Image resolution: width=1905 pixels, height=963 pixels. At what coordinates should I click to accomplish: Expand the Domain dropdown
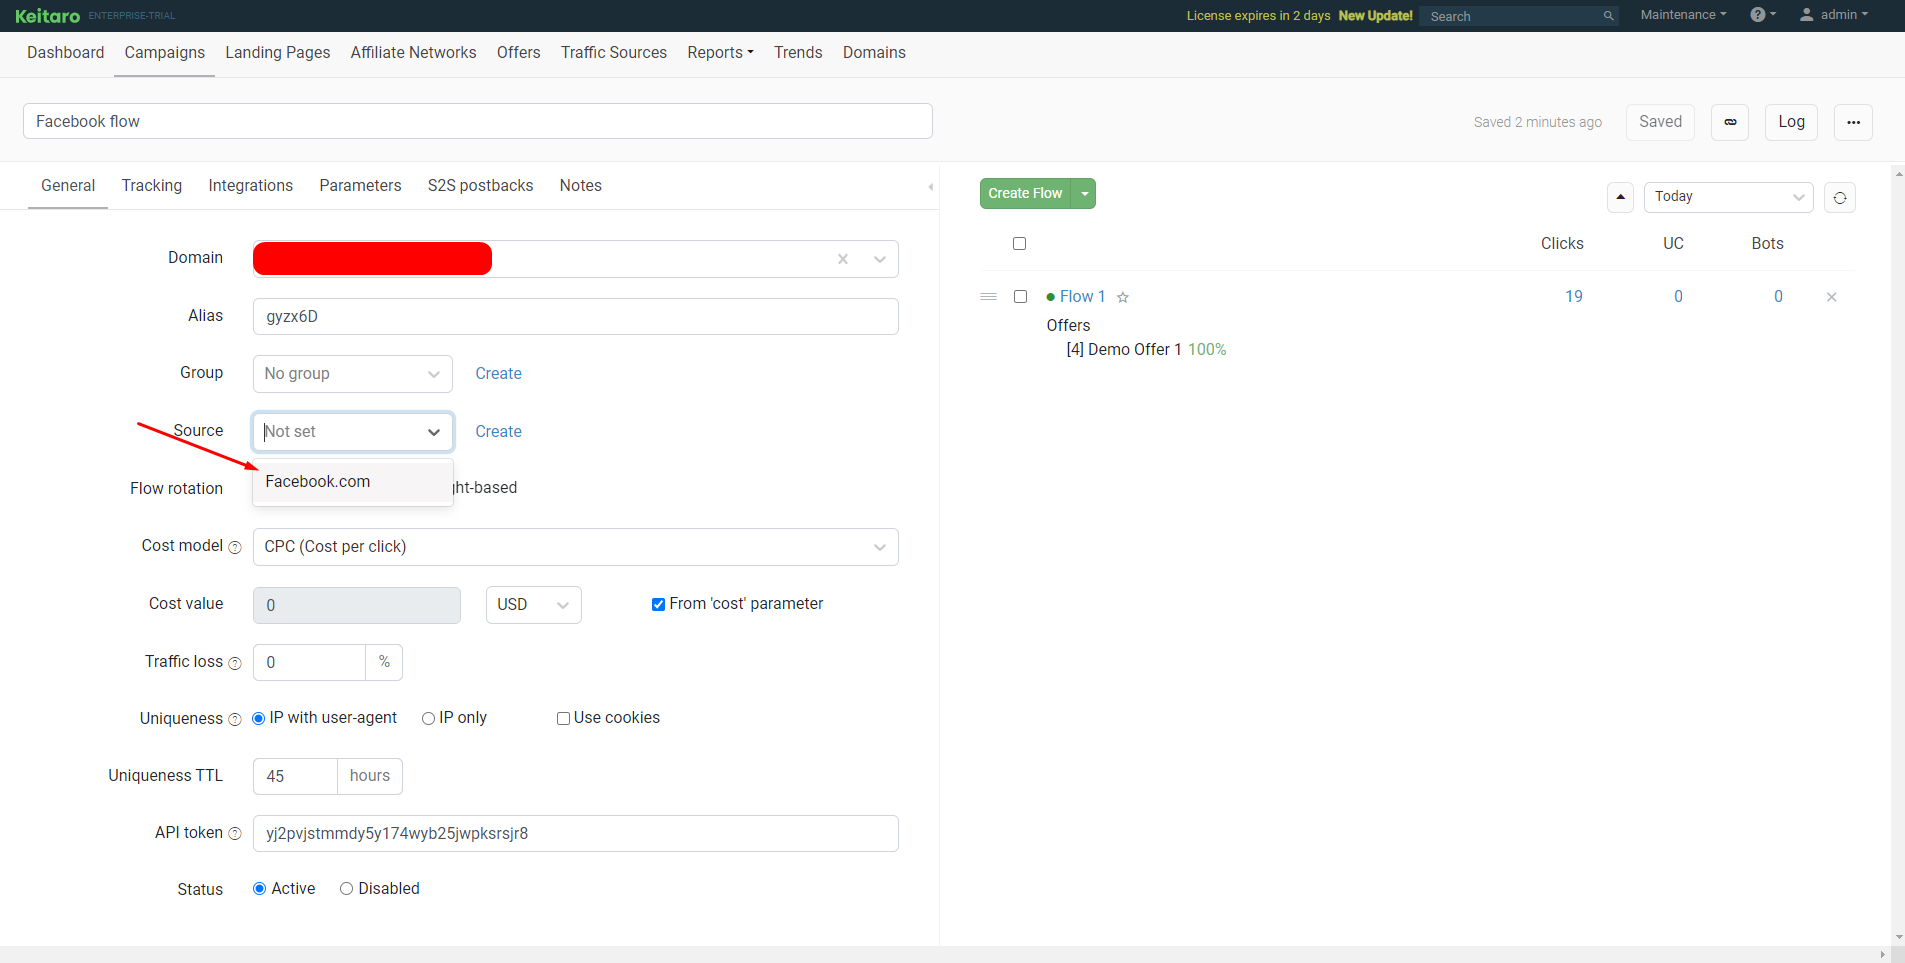tap(880, 259)
